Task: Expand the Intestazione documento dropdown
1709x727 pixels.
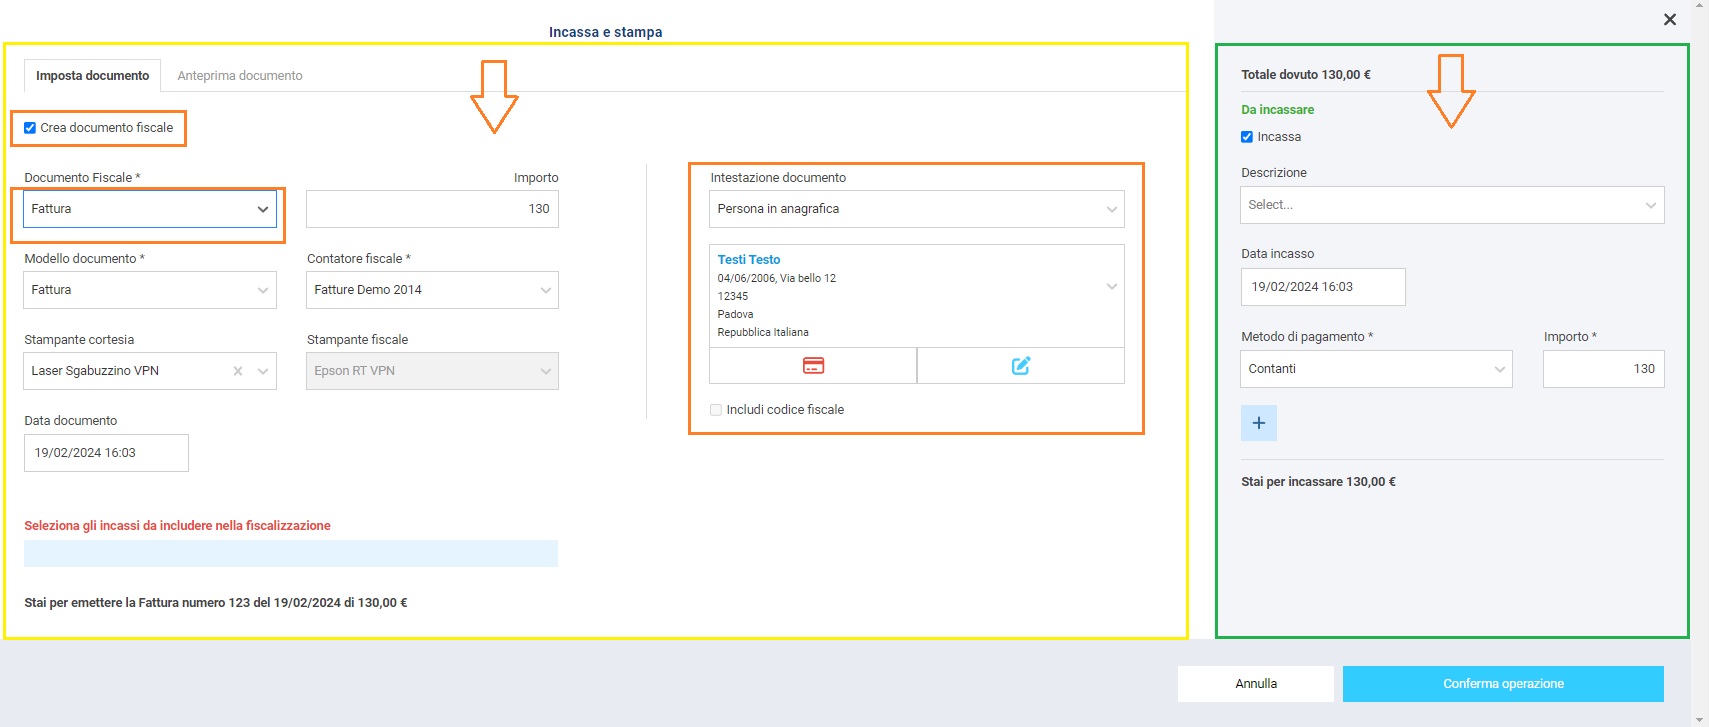Action: [x=916, y=209]
